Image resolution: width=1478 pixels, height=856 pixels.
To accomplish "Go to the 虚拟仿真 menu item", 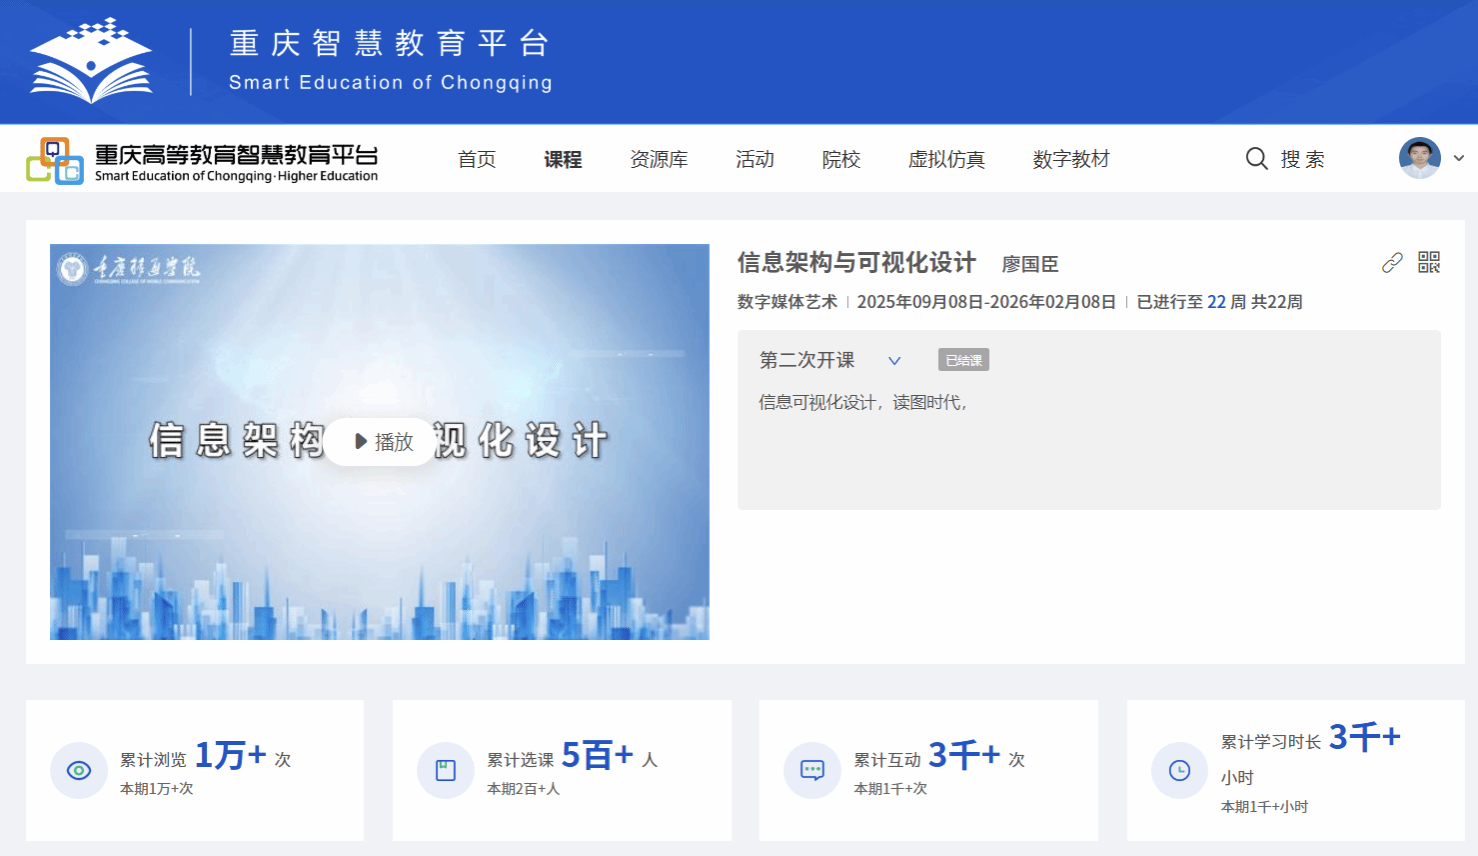I will tap(947, 159).
